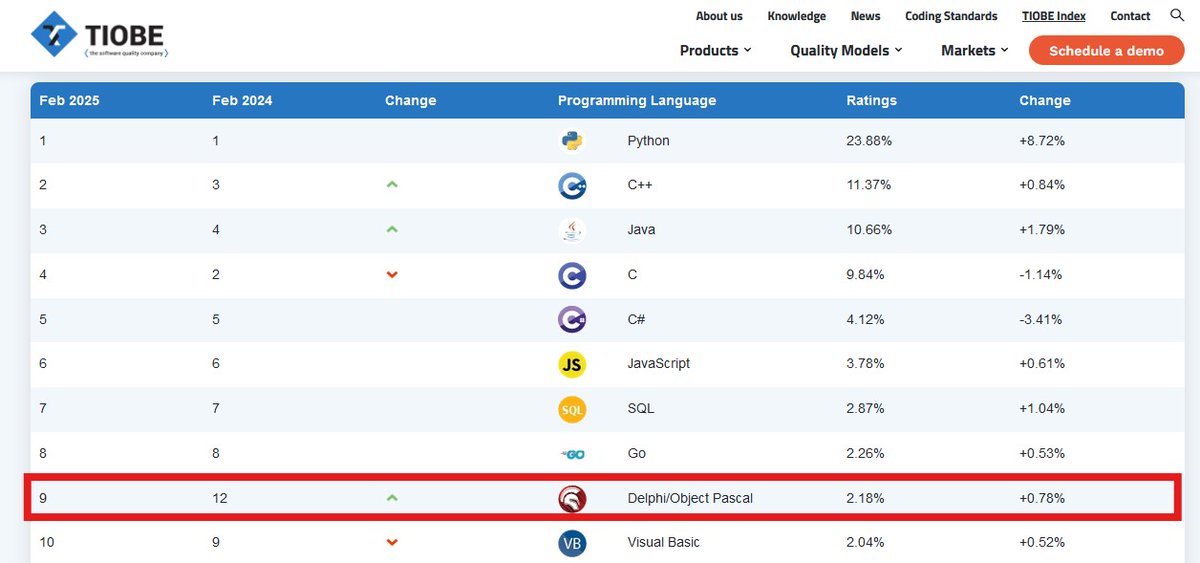Screen dimensions: 1200x563
Task: Expand the Markets dropdown menu
Action: (975, 50)
